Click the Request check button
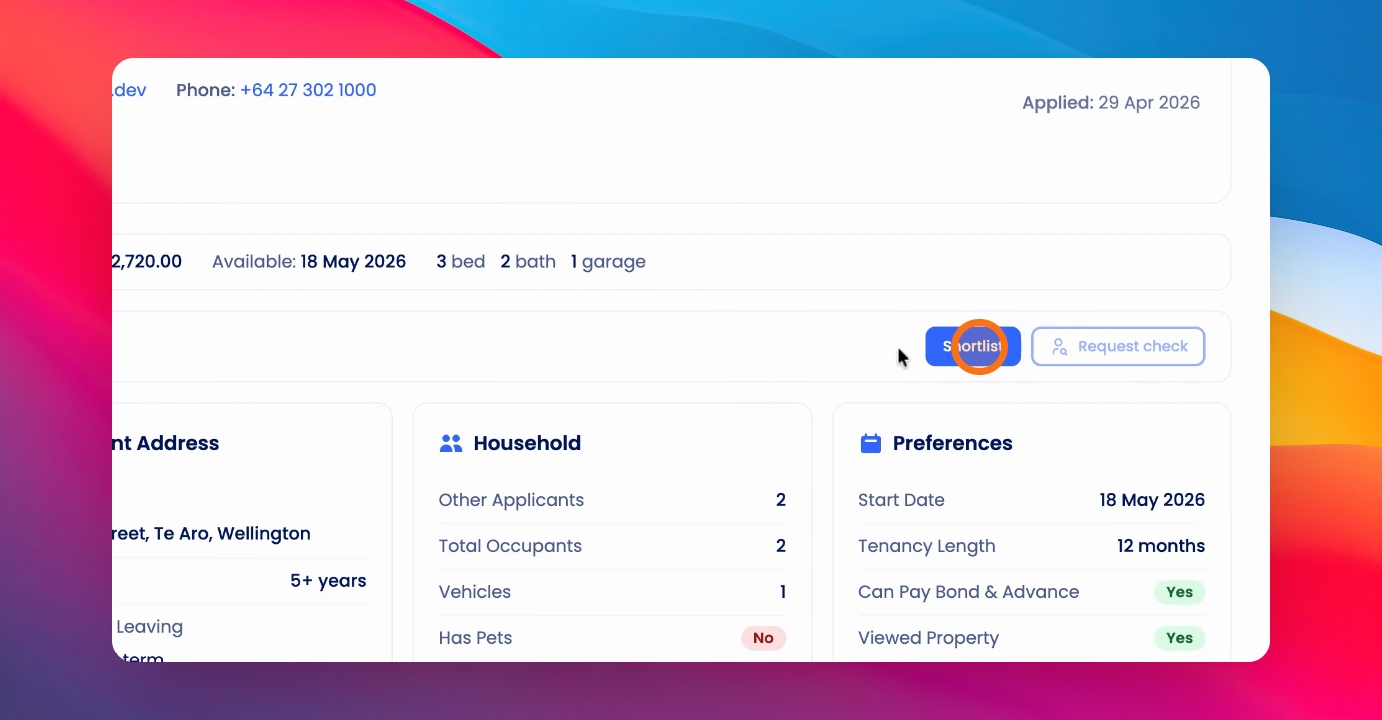The image size is (1382, 720). pos(1118,346)
